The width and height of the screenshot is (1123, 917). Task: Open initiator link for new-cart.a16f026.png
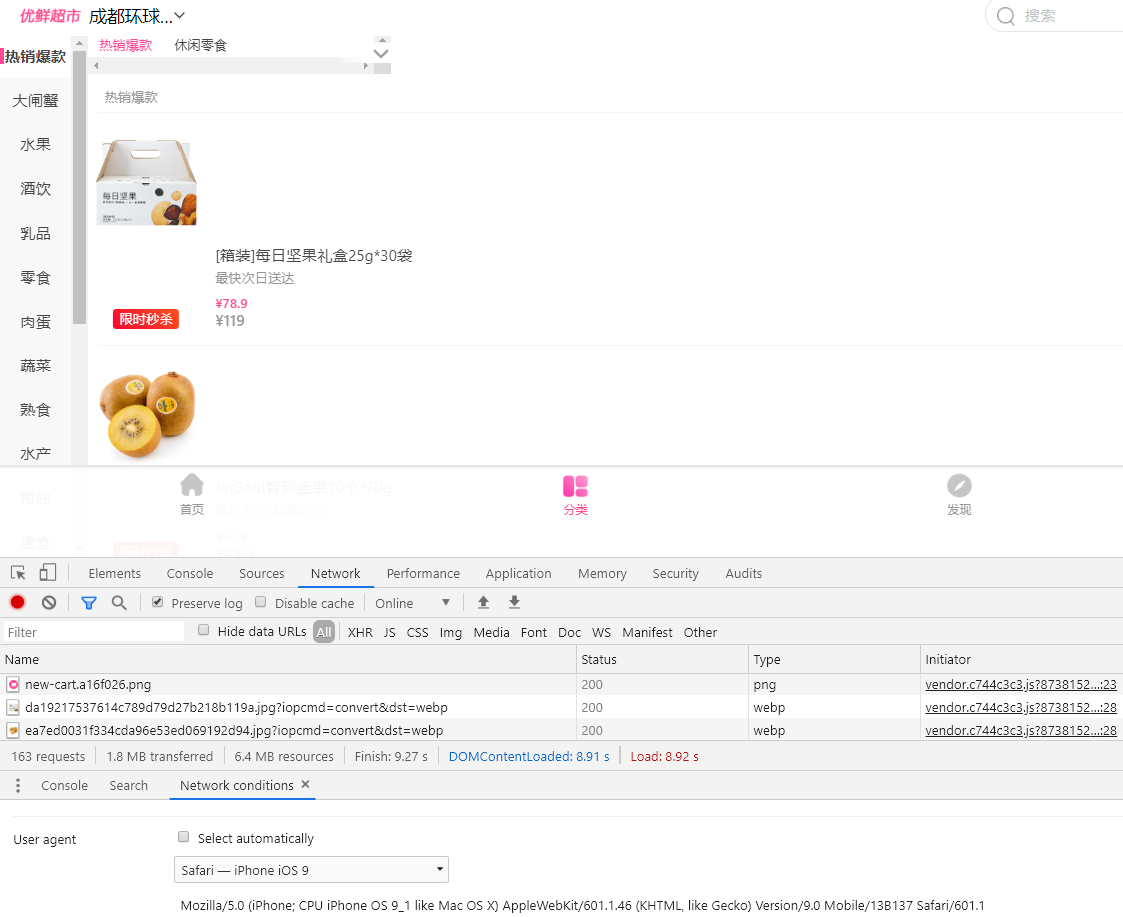(x=1021, y=685)
